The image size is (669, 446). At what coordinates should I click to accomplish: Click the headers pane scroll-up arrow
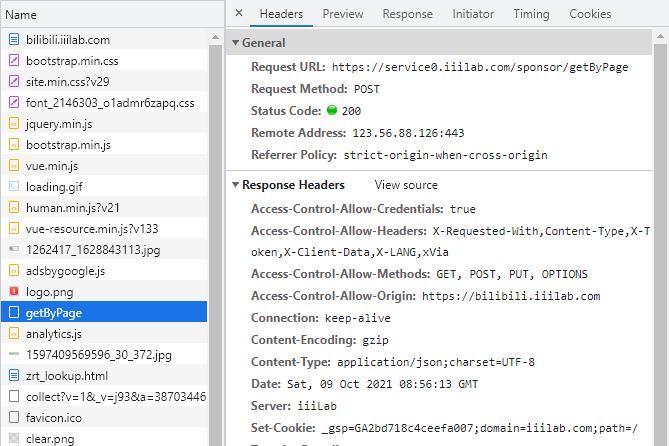[x=660, y=36]
